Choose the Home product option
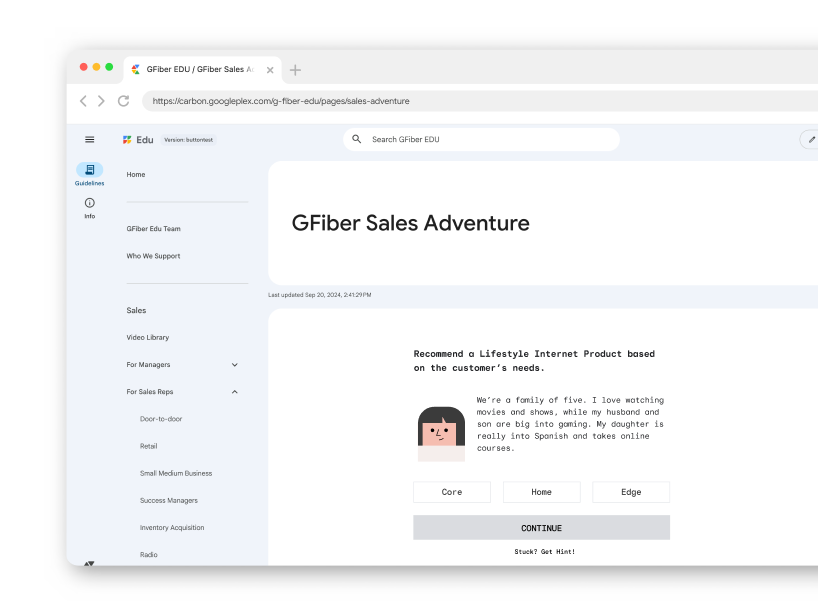The height and width of the screenshot is (610, 818). [x=542, y=492]
